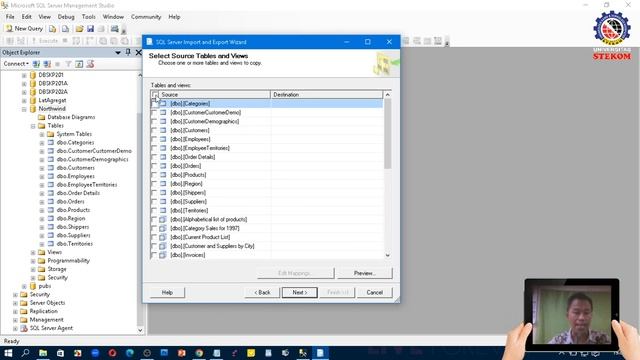Select dbo.Order Details in Object Explorer
Screen dimensions: 640x360
pos(78,193)
